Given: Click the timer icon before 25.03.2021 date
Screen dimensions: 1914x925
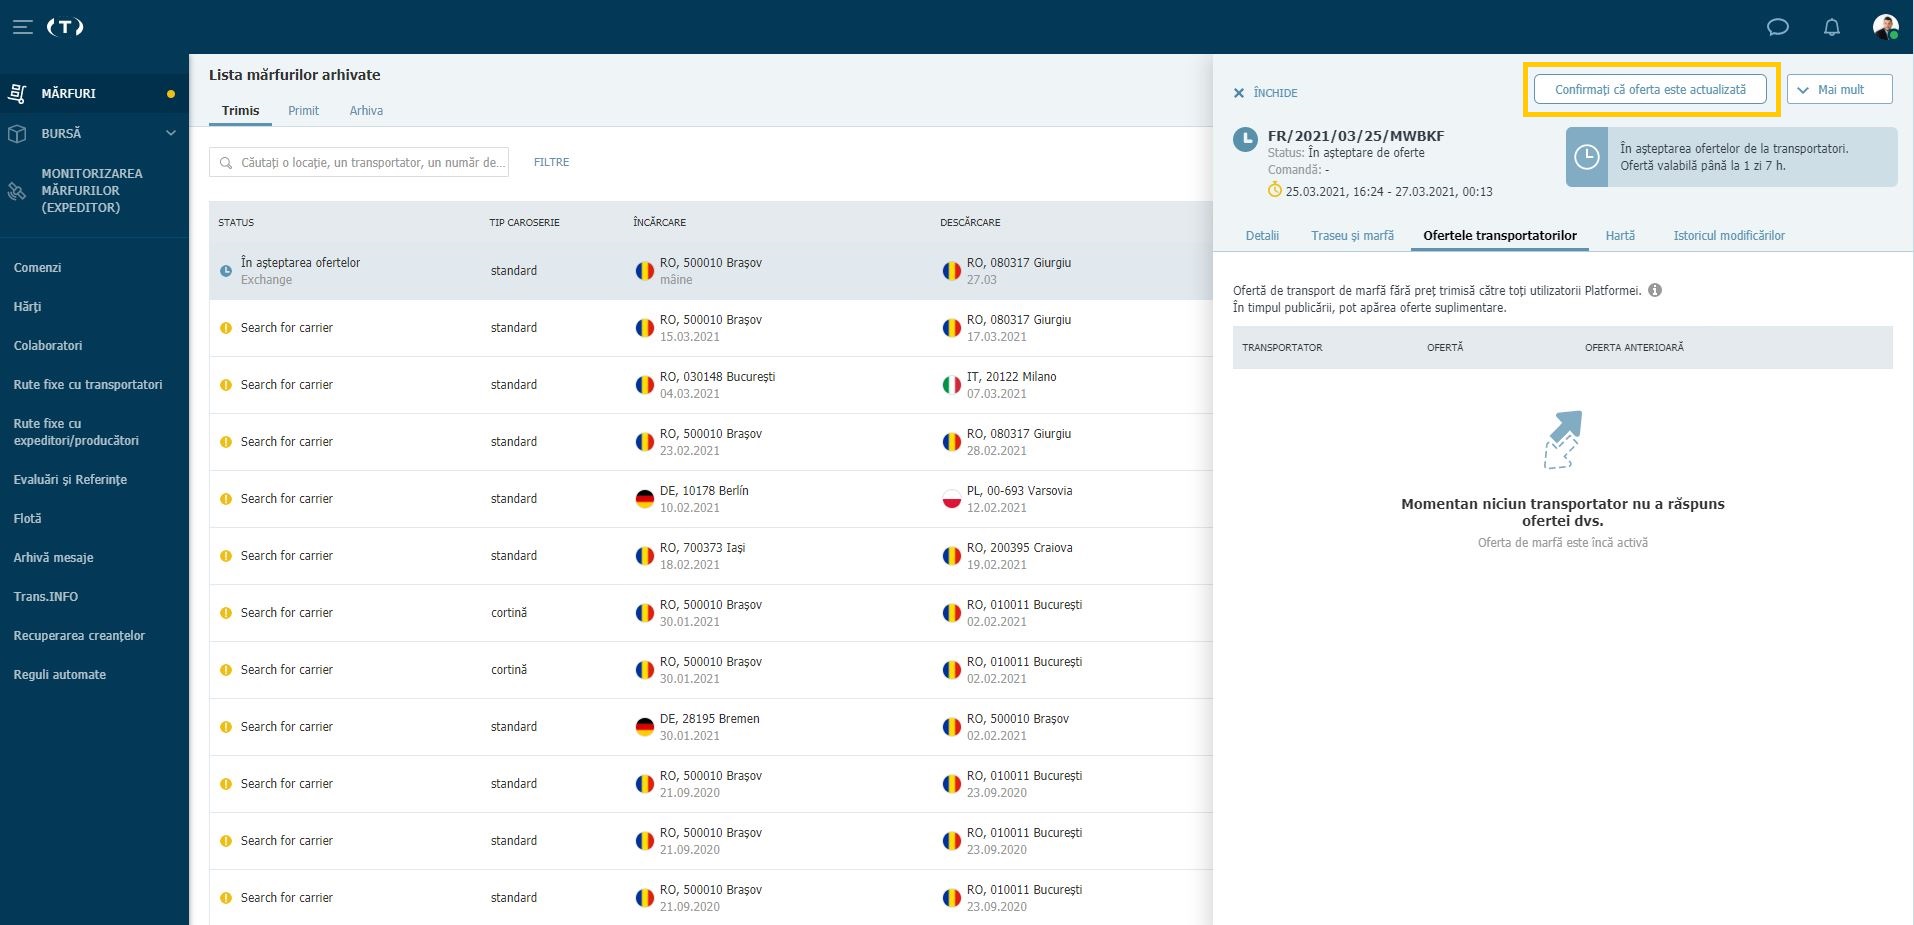Looking at the screenshot, I should point(1274,190).
